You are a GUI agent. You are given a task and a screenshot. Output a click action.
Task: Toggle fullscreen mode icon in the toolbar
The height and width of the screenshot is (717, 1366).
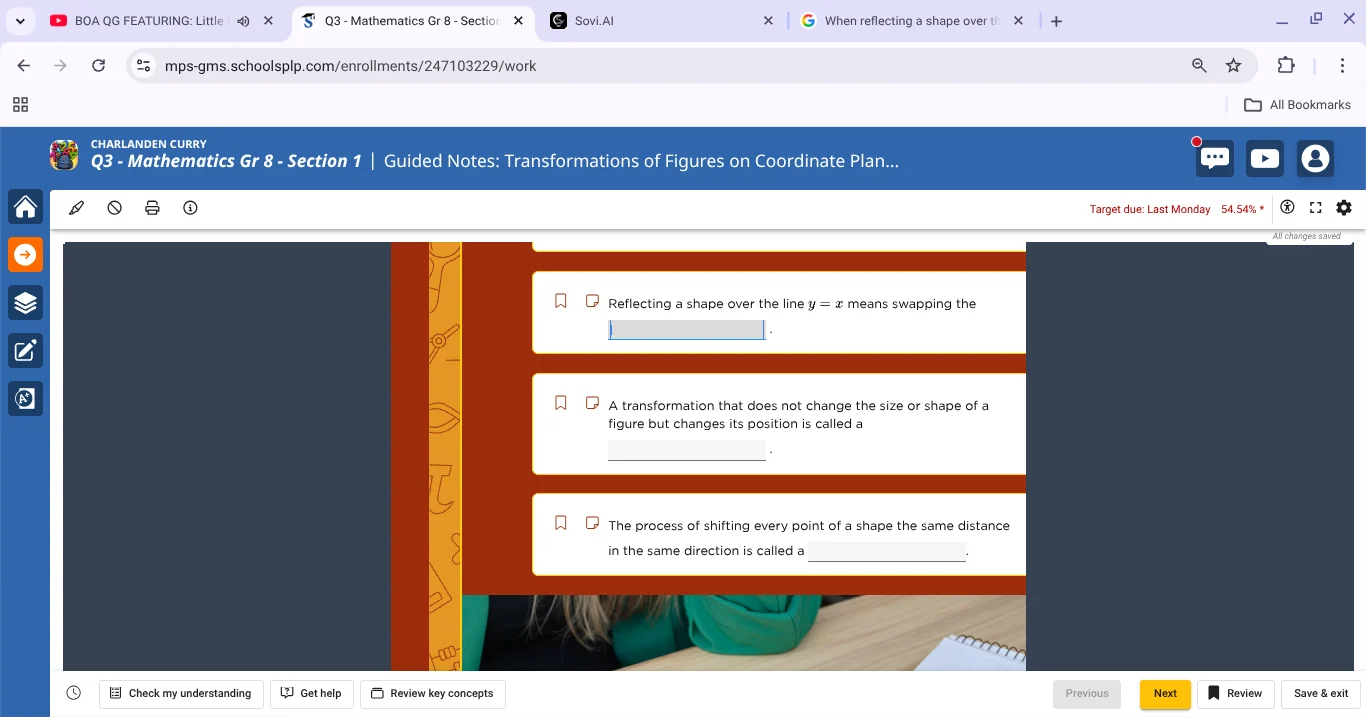pos(1316,208)
